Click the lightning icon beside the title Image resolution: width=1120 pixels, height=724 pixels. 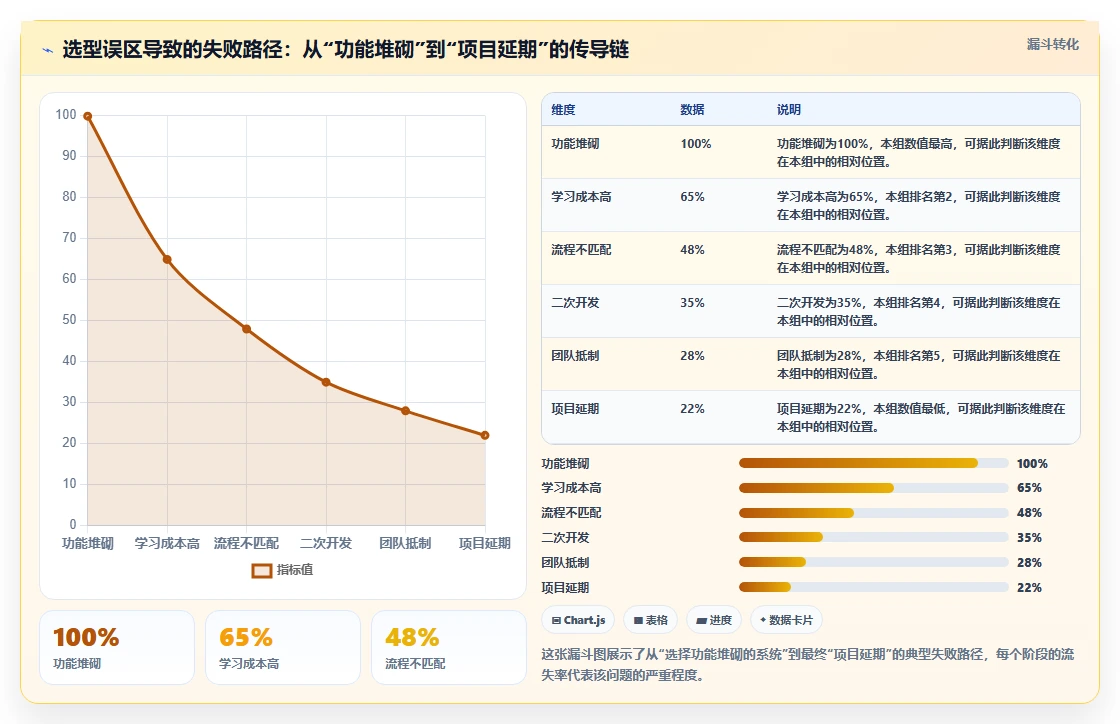pyautogui.click(x=48, y=50)
